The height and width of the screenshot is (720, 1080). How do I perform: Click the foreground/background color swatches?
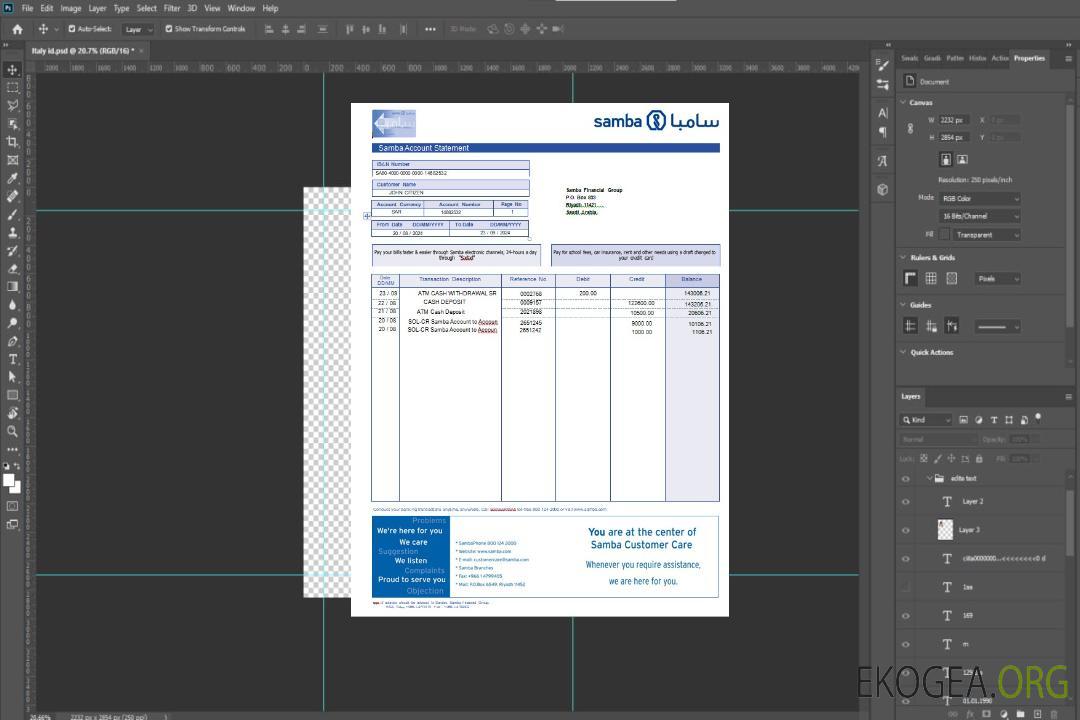click(12, 484)
